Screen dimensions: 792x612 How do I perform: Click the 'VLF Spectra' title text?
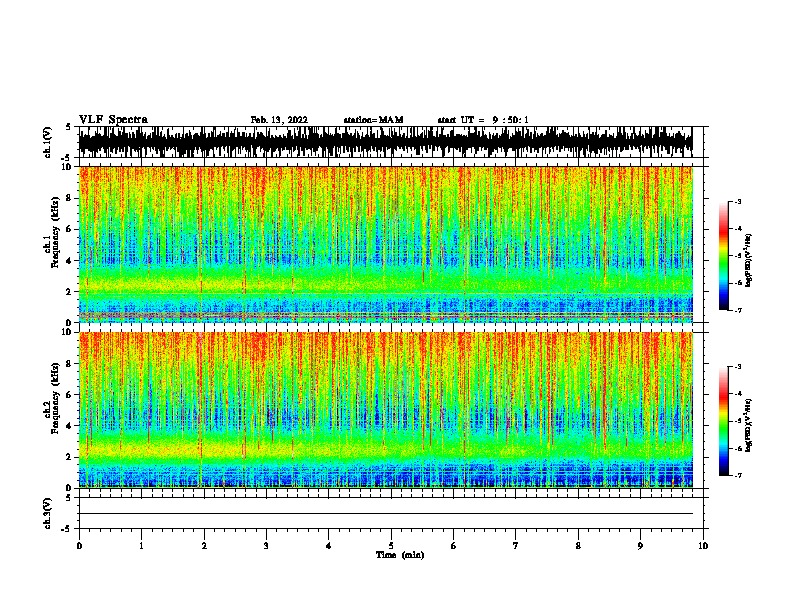(x=113, y=120)
